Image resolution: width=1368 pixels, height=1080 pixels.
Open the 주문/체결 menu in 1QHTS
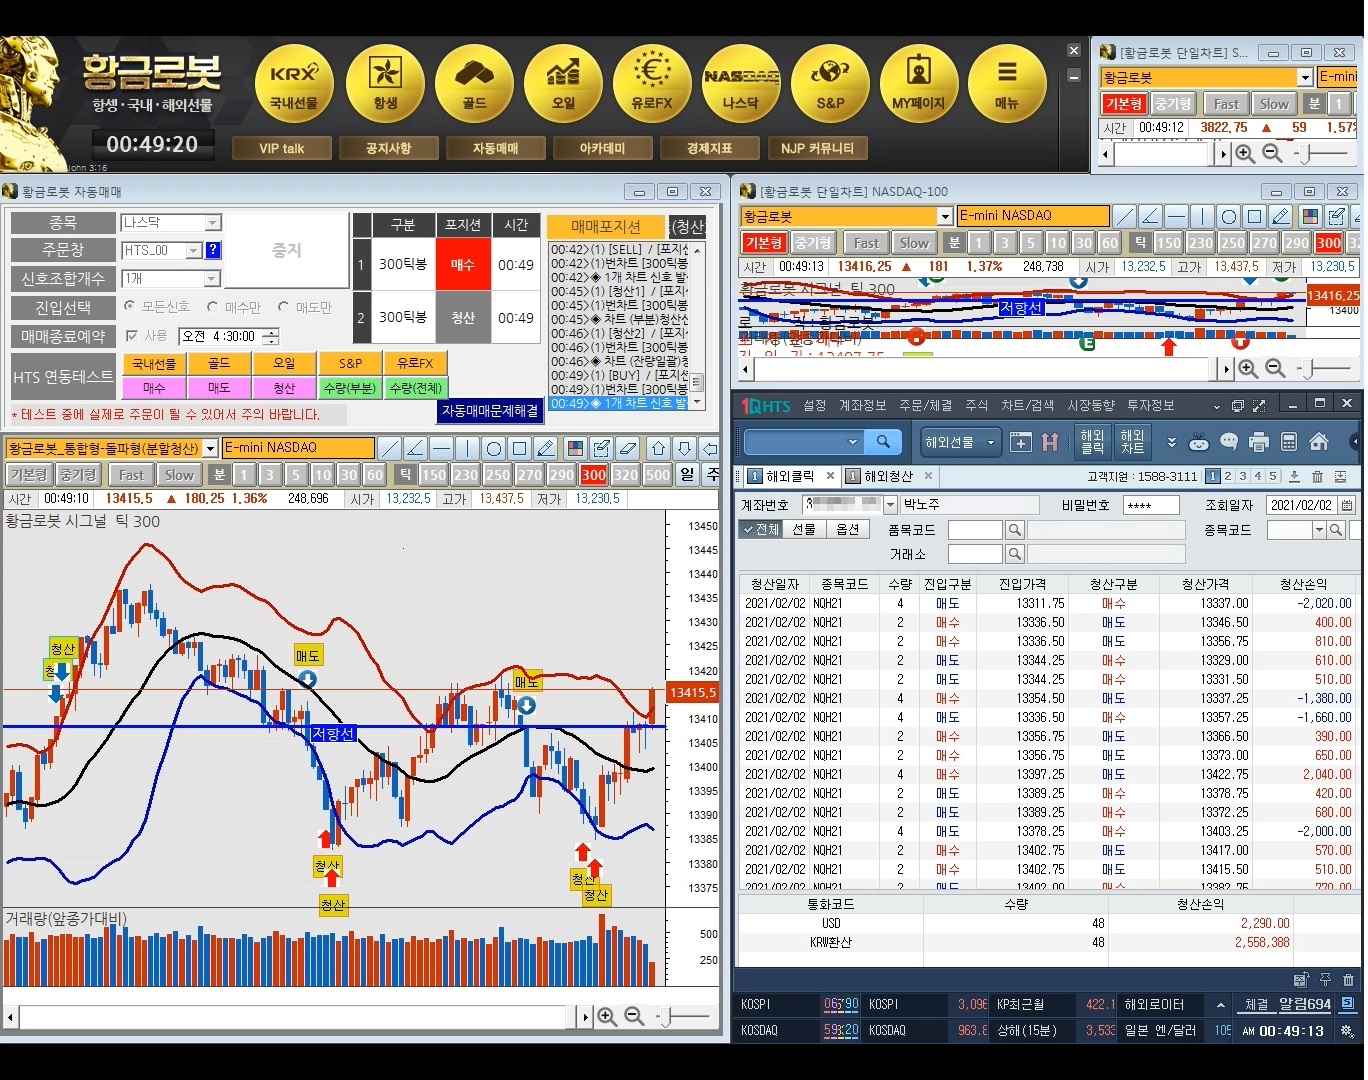pyautogui.click(x=925, y=405)
